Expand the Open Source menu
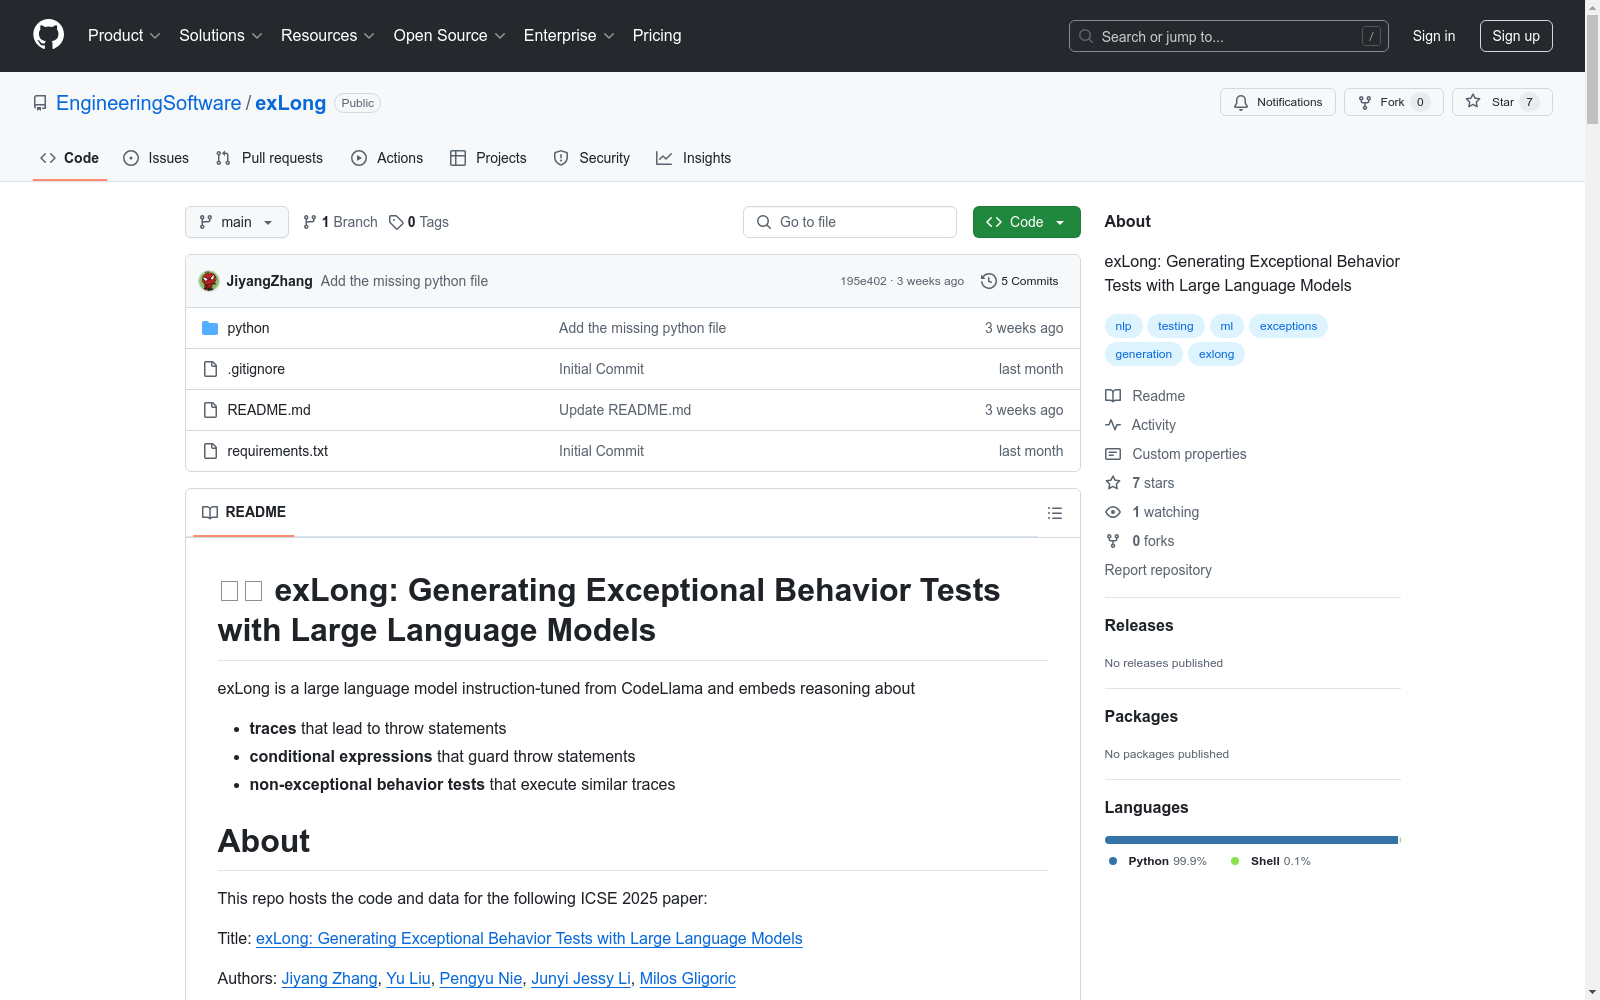This screenshot has width=1600, height=1000. [x=450, y=36]
